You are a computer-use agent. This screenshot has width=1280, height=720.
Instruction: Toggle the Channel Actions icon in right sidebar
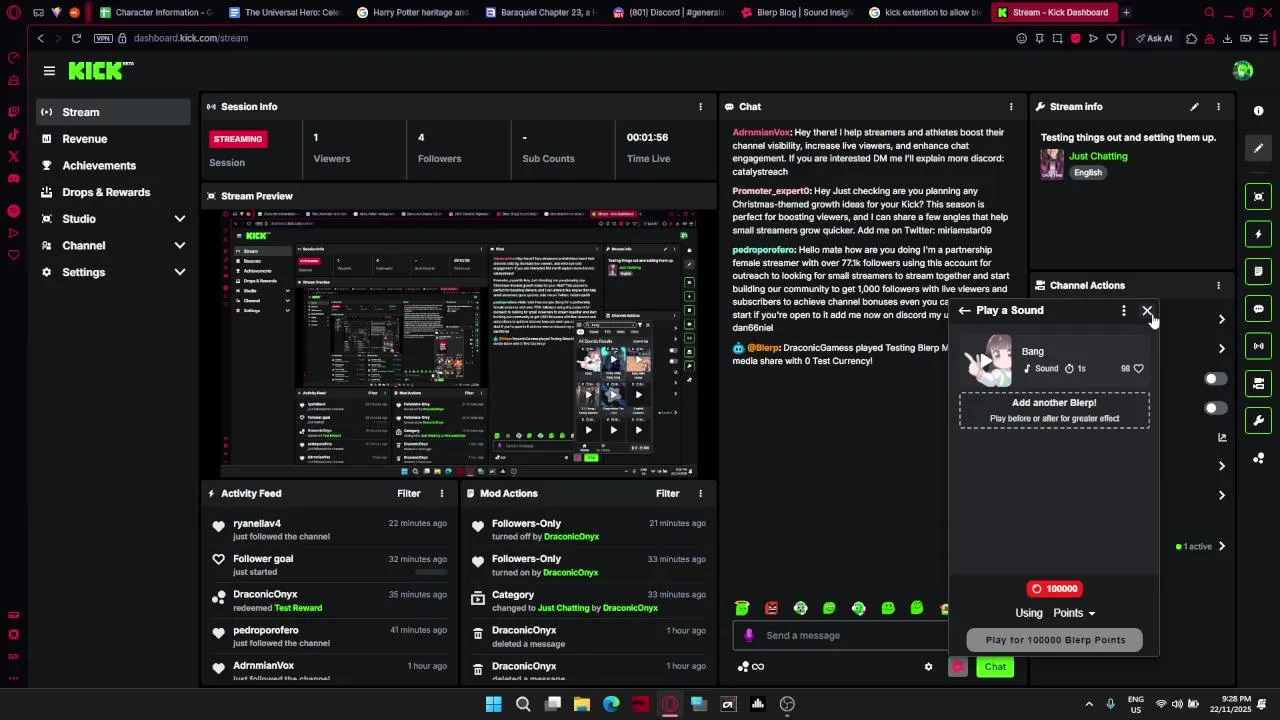(1259, 383)
